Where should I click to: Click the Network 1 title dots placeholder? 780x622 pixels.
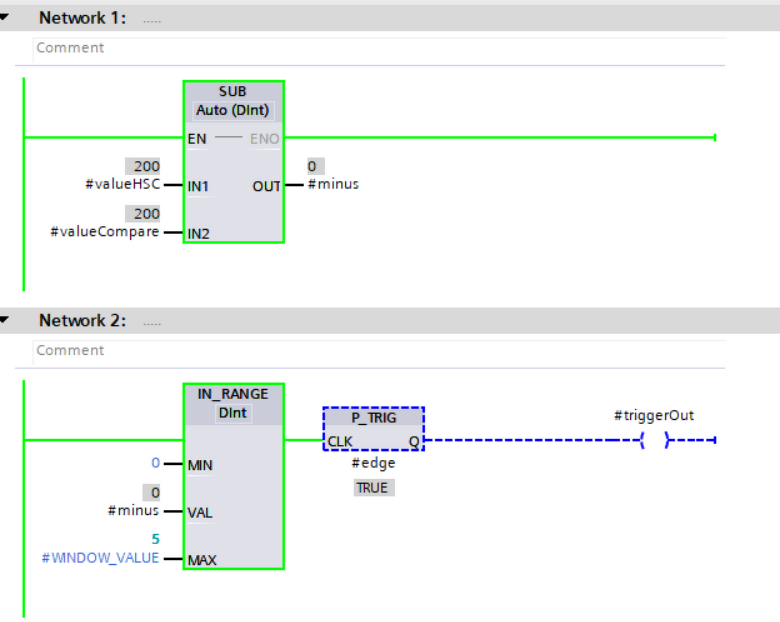[x=152, y=20]
